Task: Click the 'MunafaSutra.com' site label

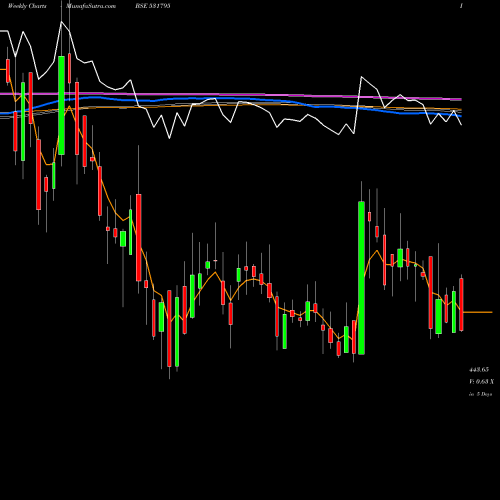Action: pos(91,6)
